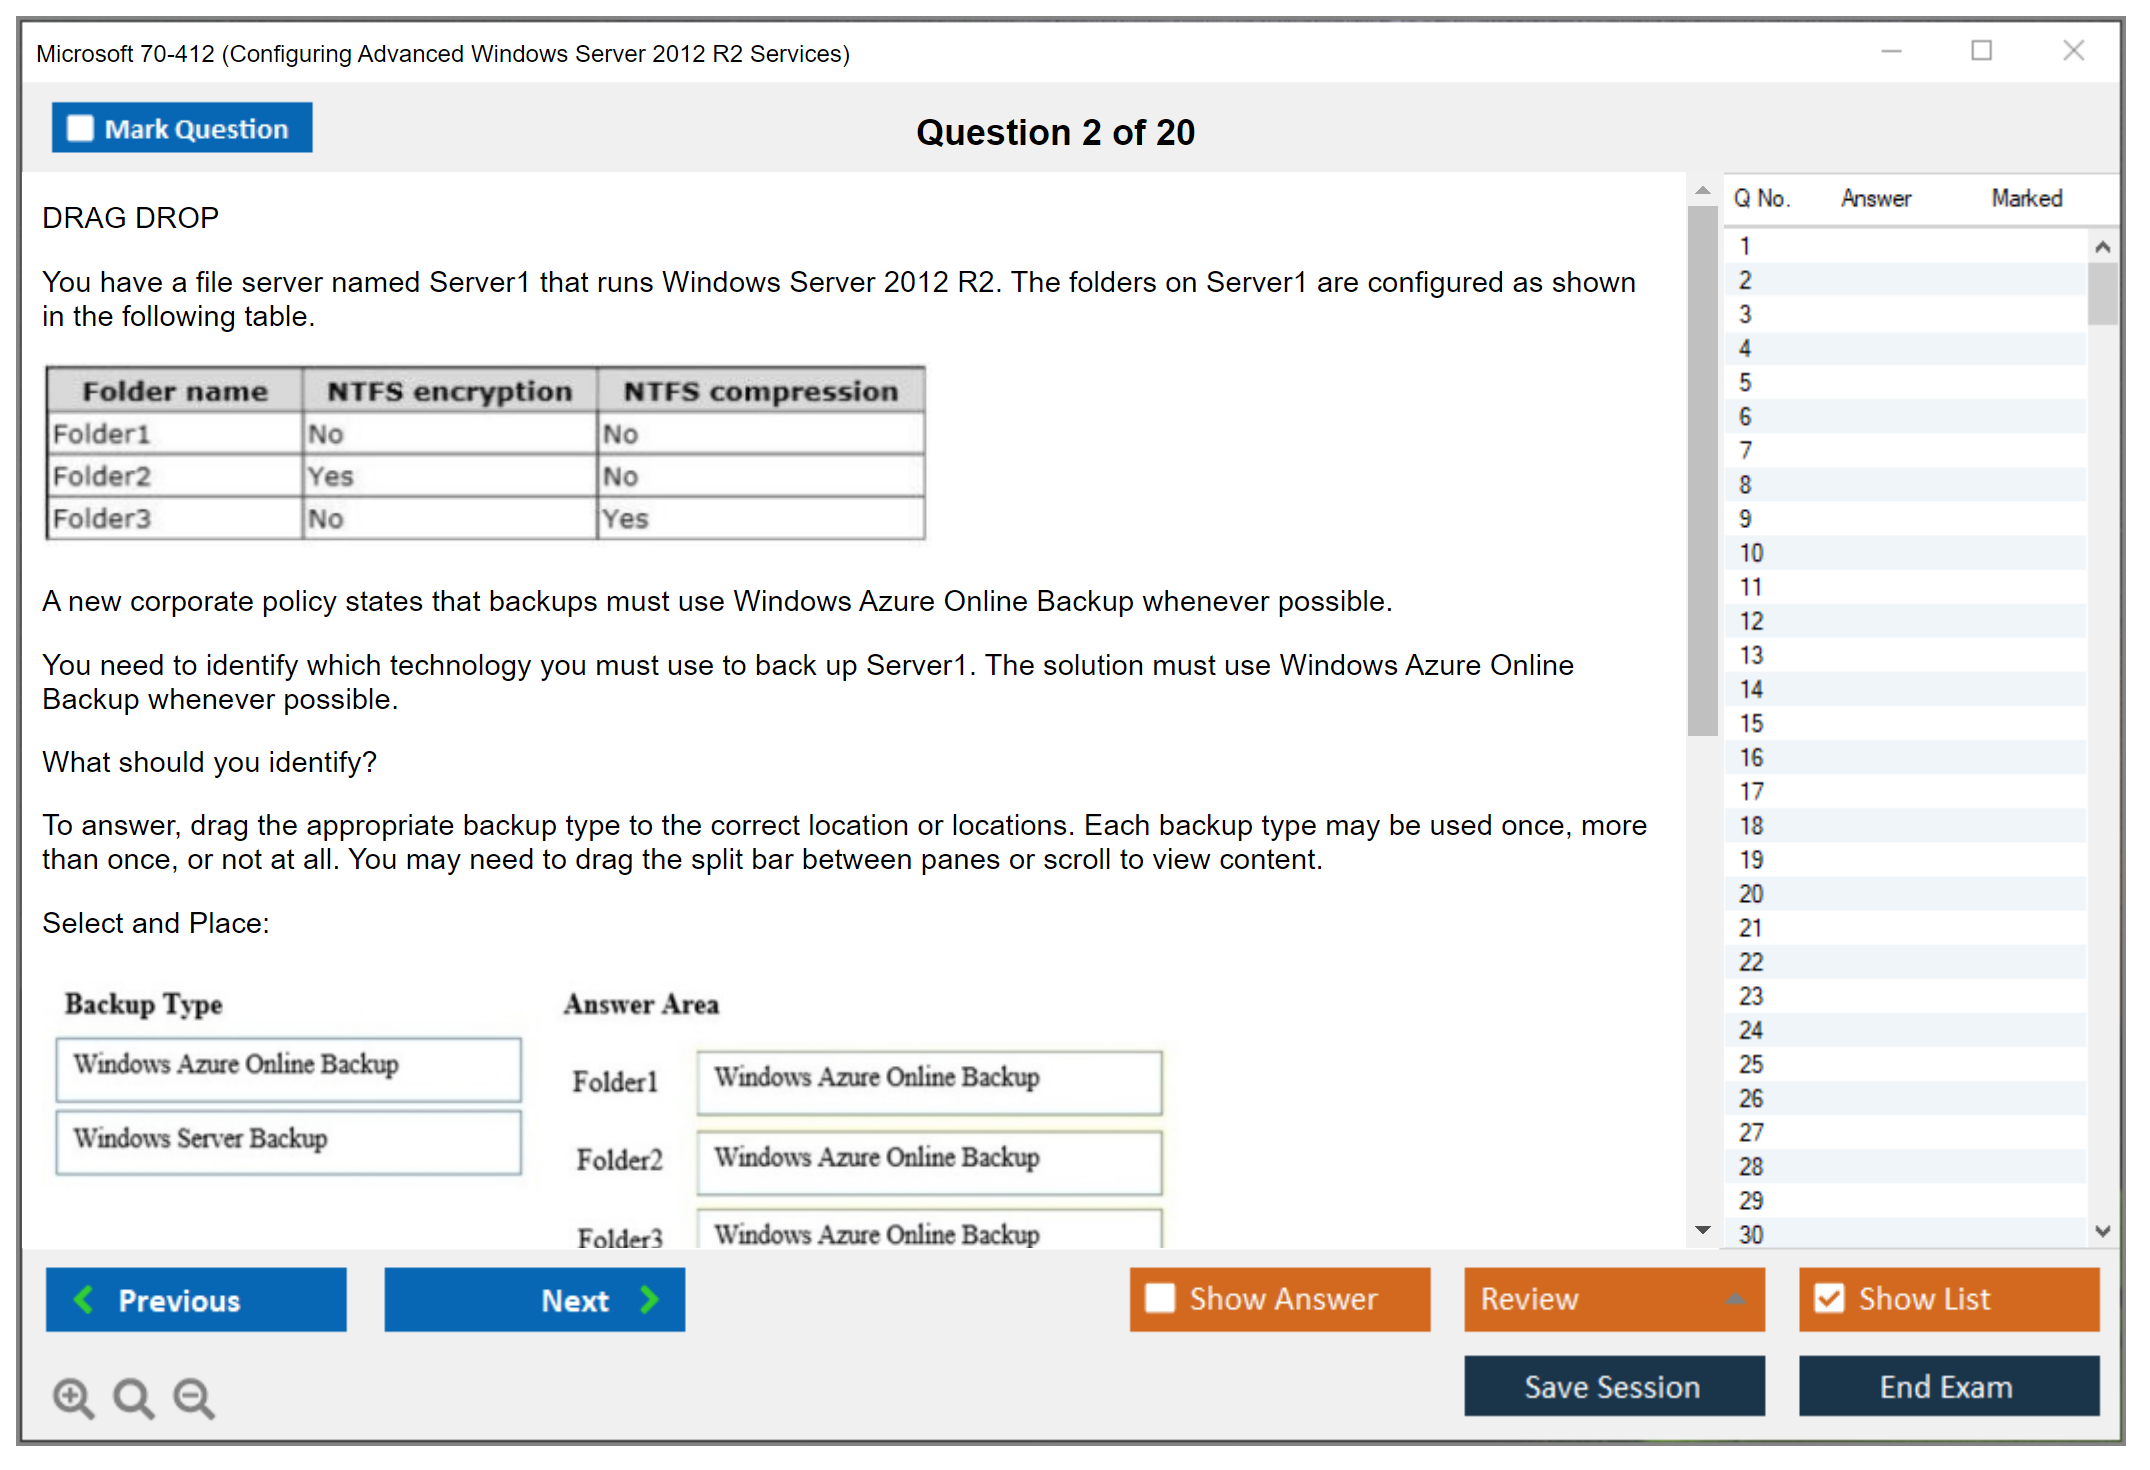Viewport: 2150px width, 1470px height.
Task: Click question list scroll down arrow
Action: (2102, 1231)
